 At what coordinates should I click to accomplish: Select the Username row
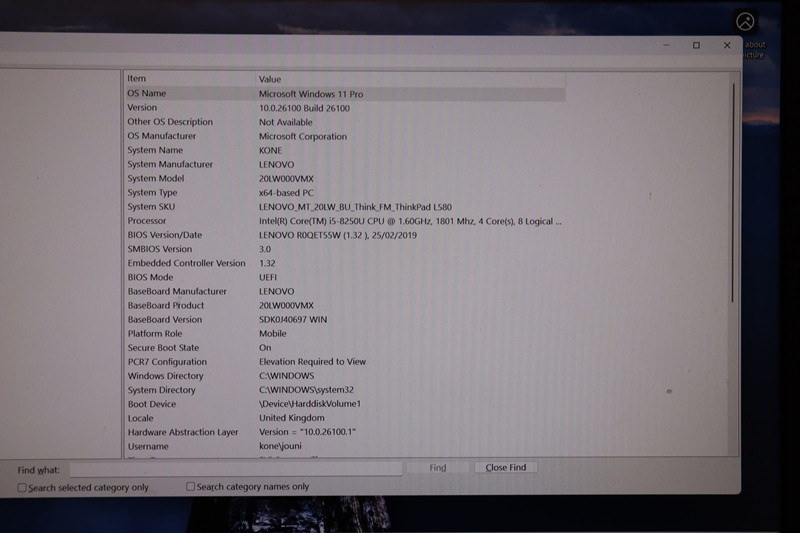click(x=344, y=446)
